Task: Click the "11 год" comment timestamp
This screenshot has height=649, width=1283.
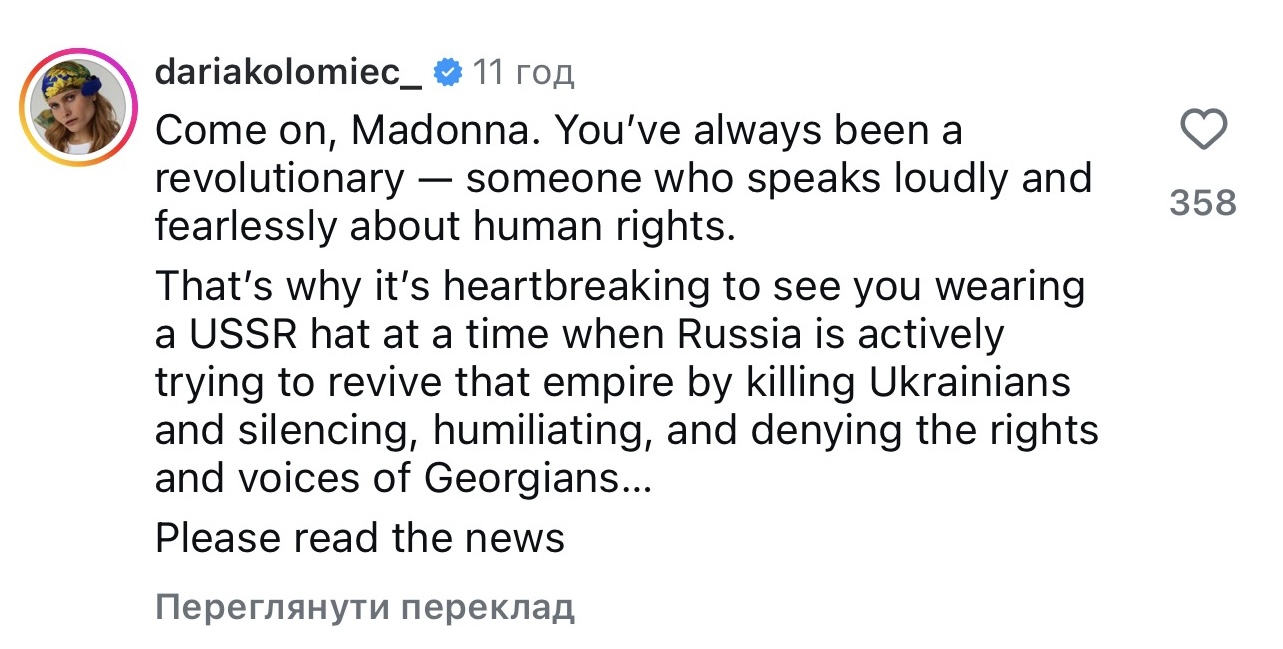Action: (522, 72)
